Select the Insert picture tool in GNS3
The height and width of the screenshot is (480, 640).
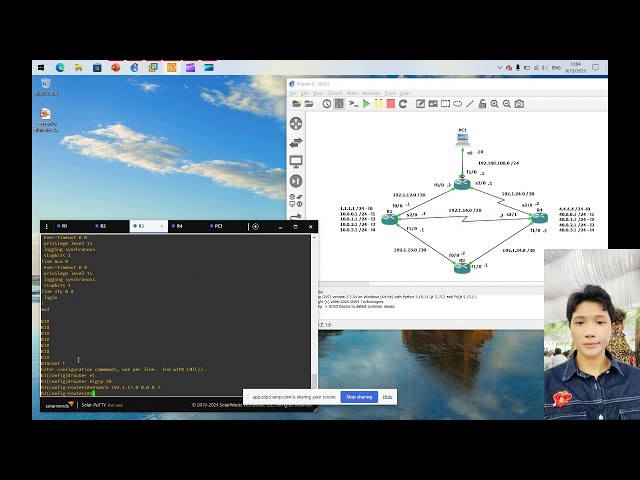point(433,104)
